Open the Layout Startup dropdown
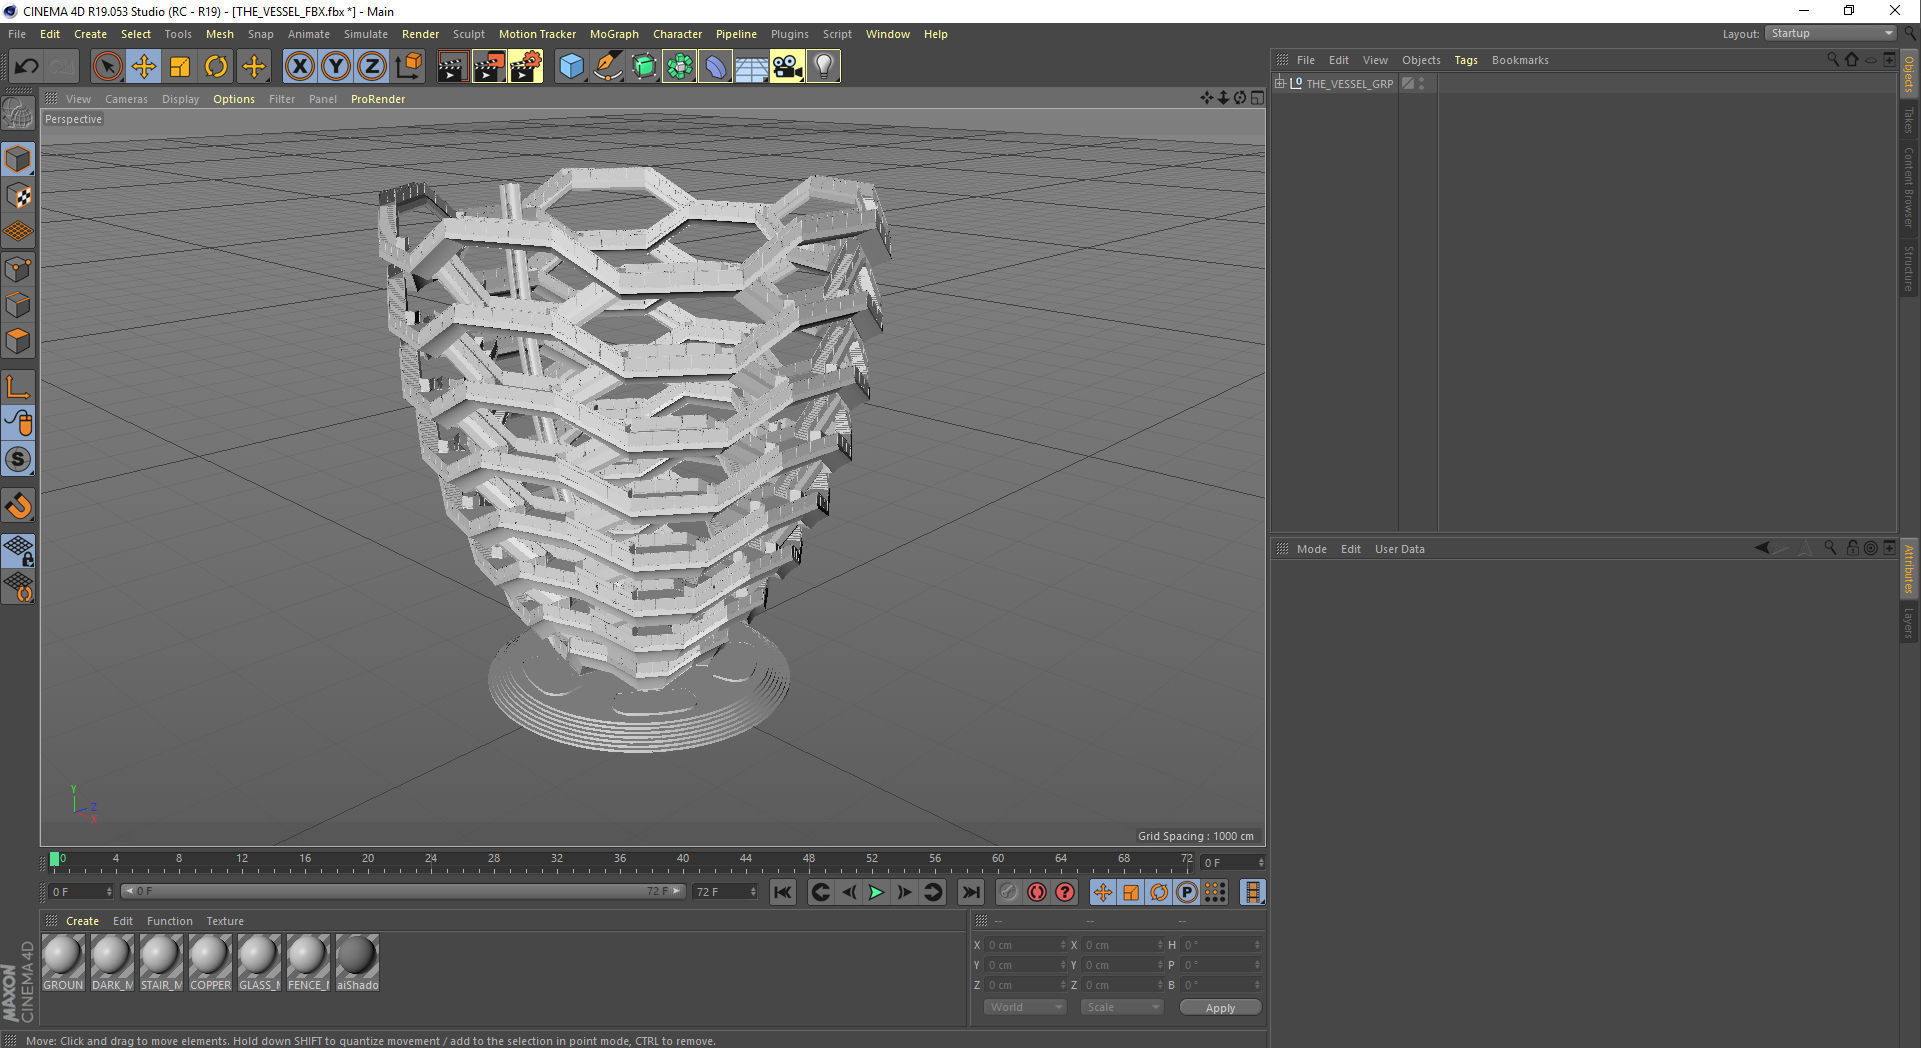Image resolution: width=1921 pixels, height=1048 pixels. coord(1831,33)
